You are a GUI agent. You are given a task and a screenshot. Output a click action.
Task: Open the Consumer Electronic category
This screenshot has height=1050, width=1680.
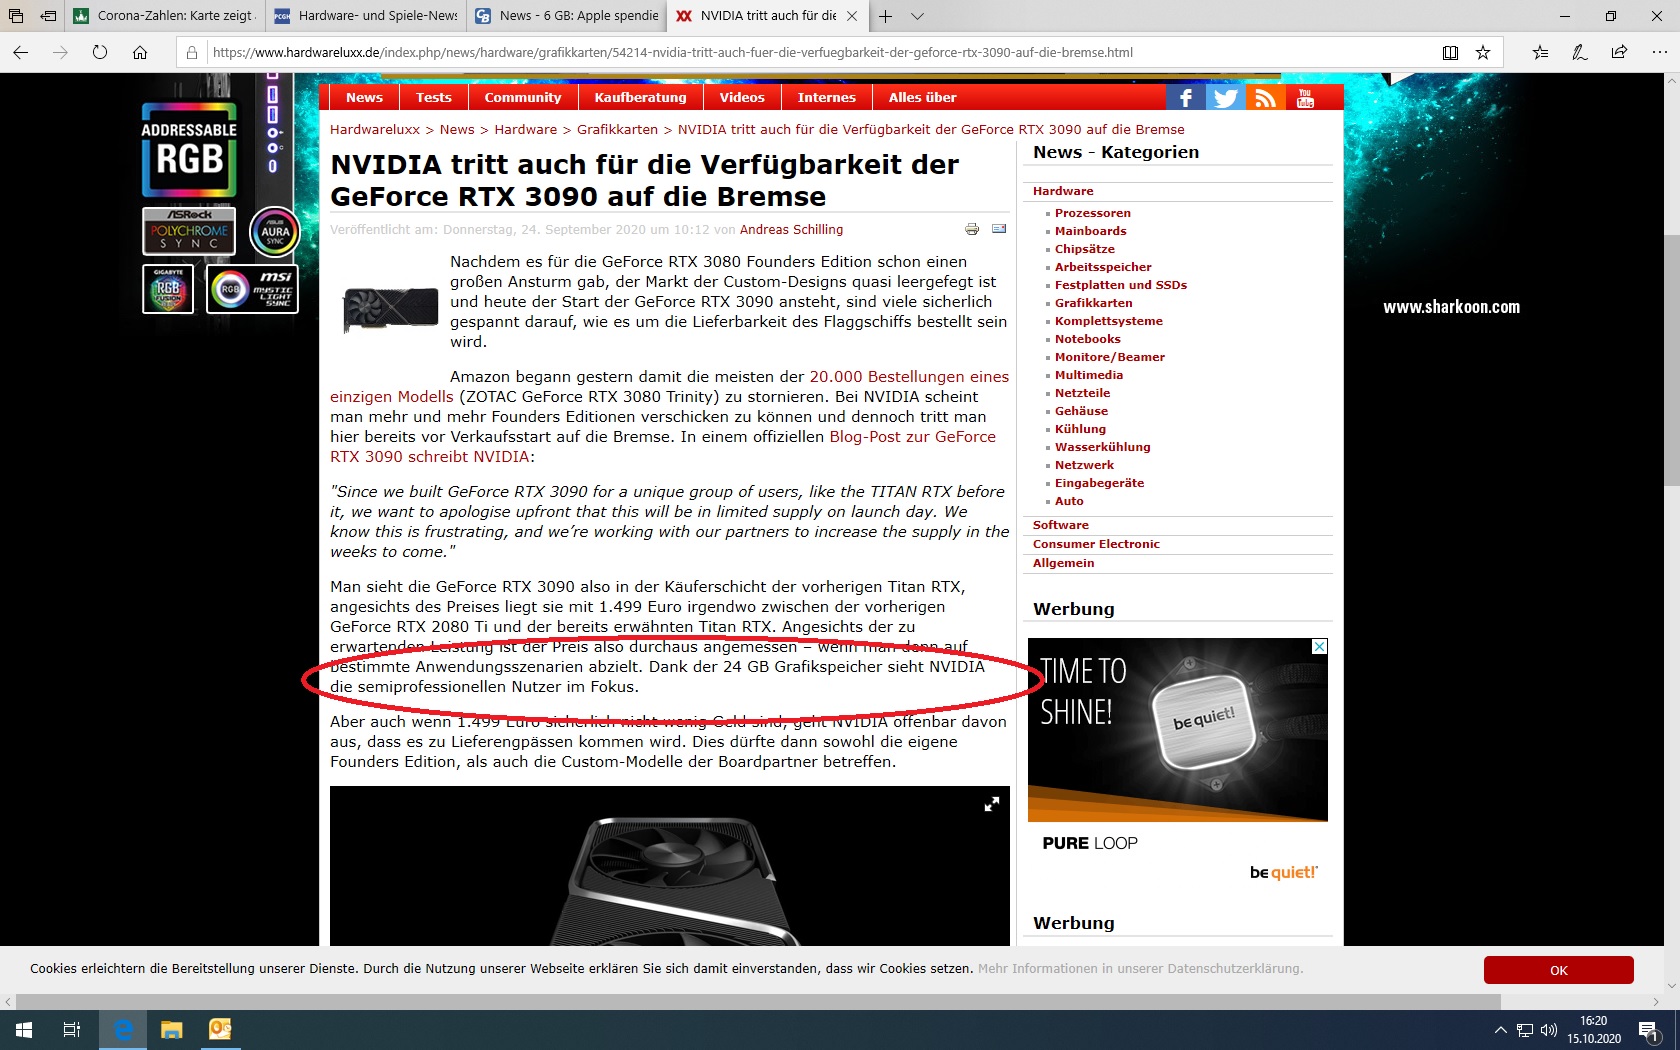point(1096,544)
